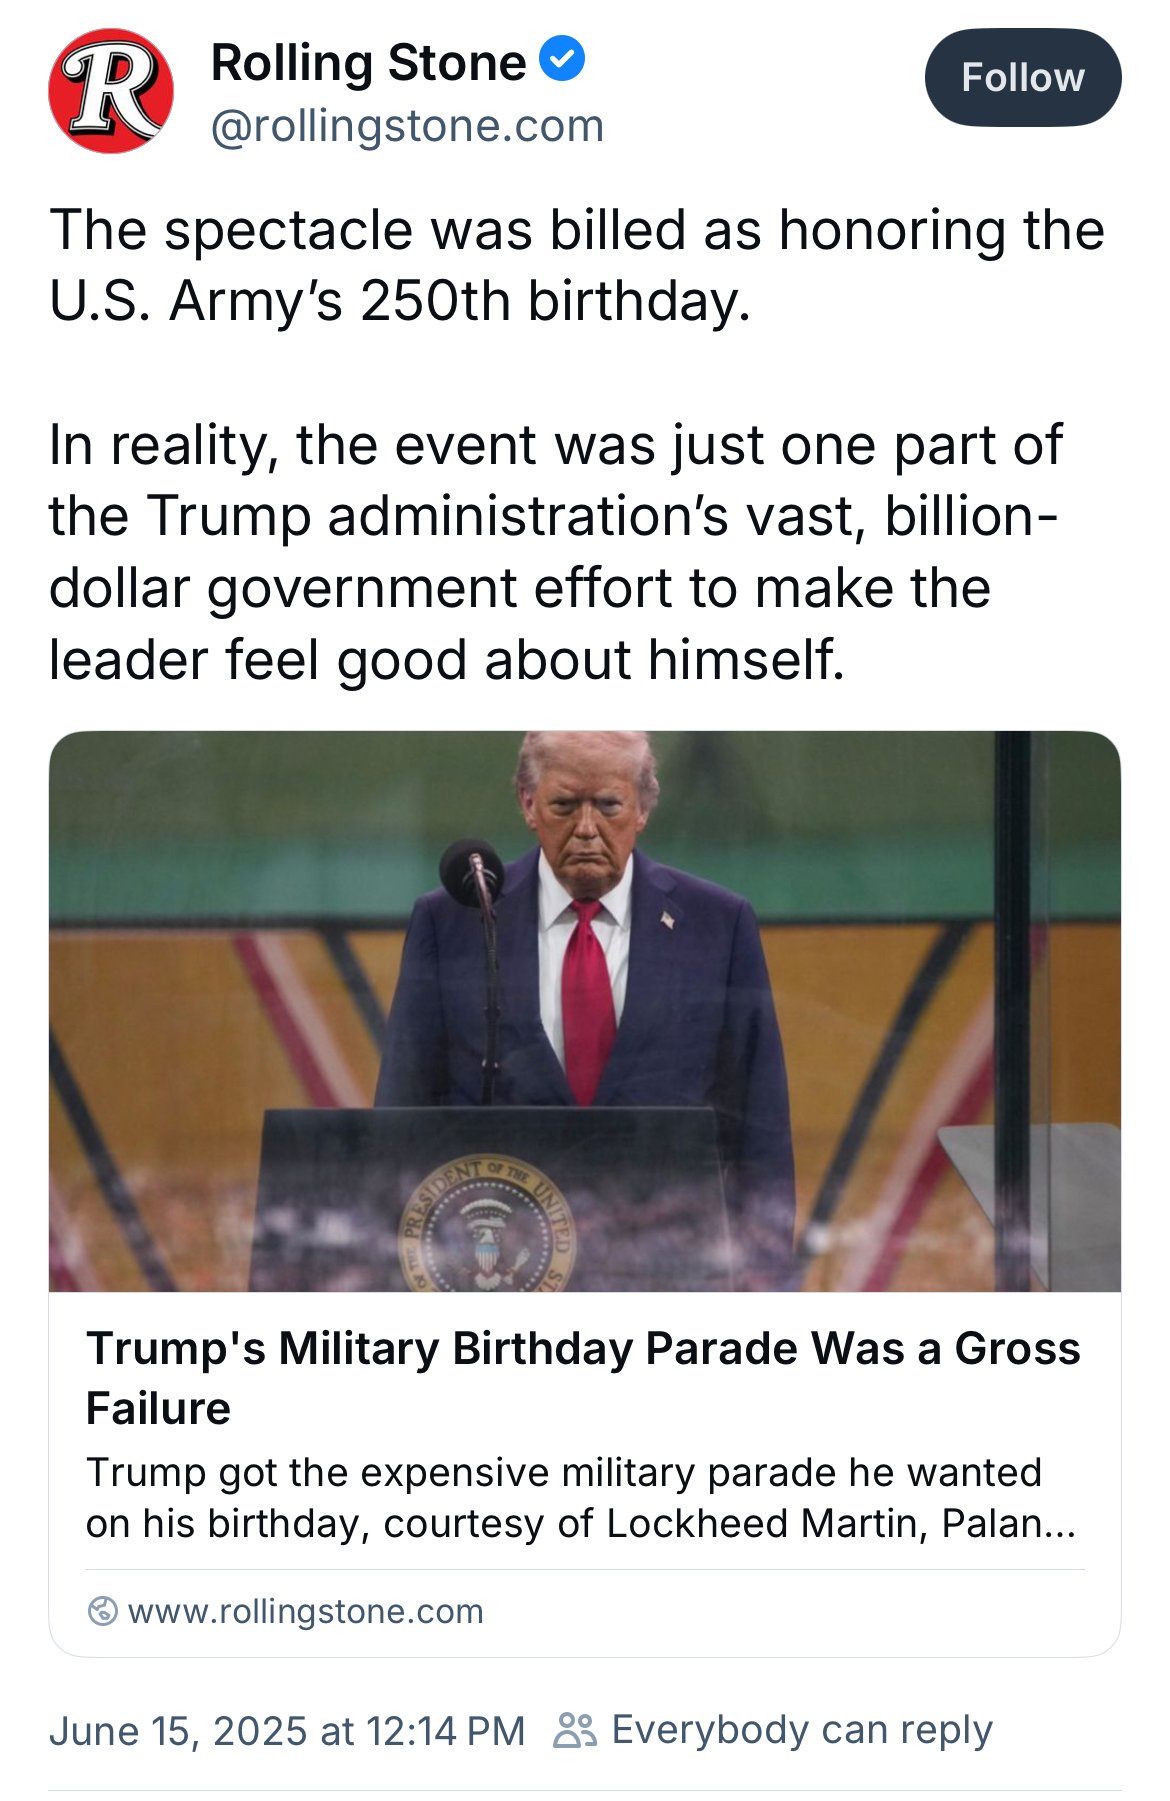Tap the article description about Lockheed Martin
This screenshot has height=1801, width=1170.
point(581,1498)
